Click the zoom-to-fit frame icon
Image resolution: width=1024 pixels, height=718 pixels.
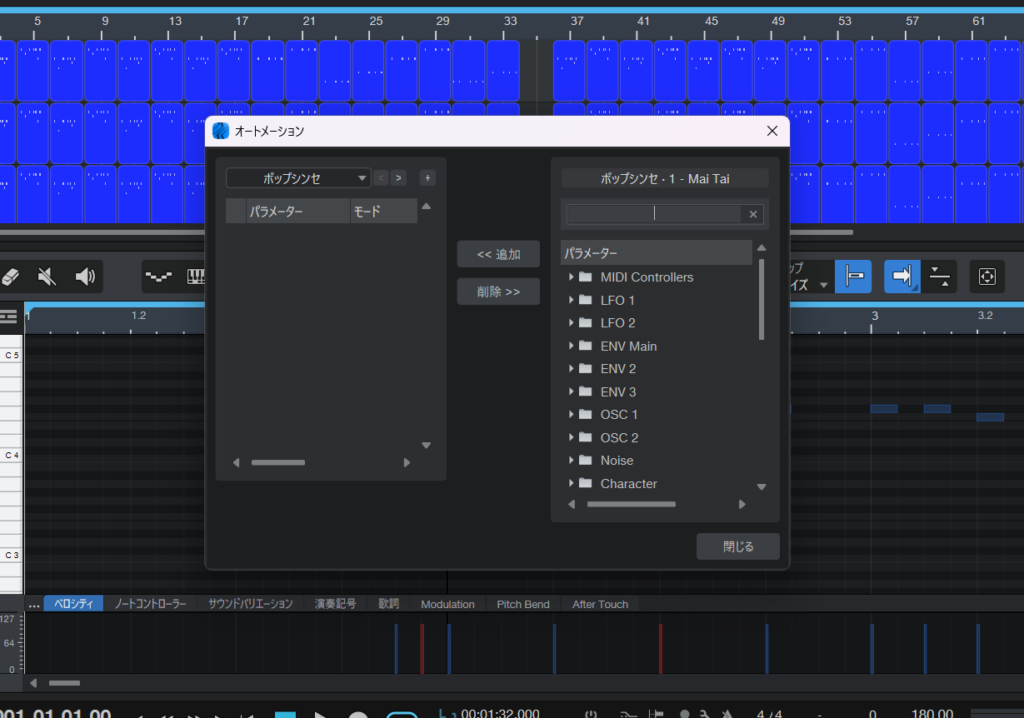987,276
